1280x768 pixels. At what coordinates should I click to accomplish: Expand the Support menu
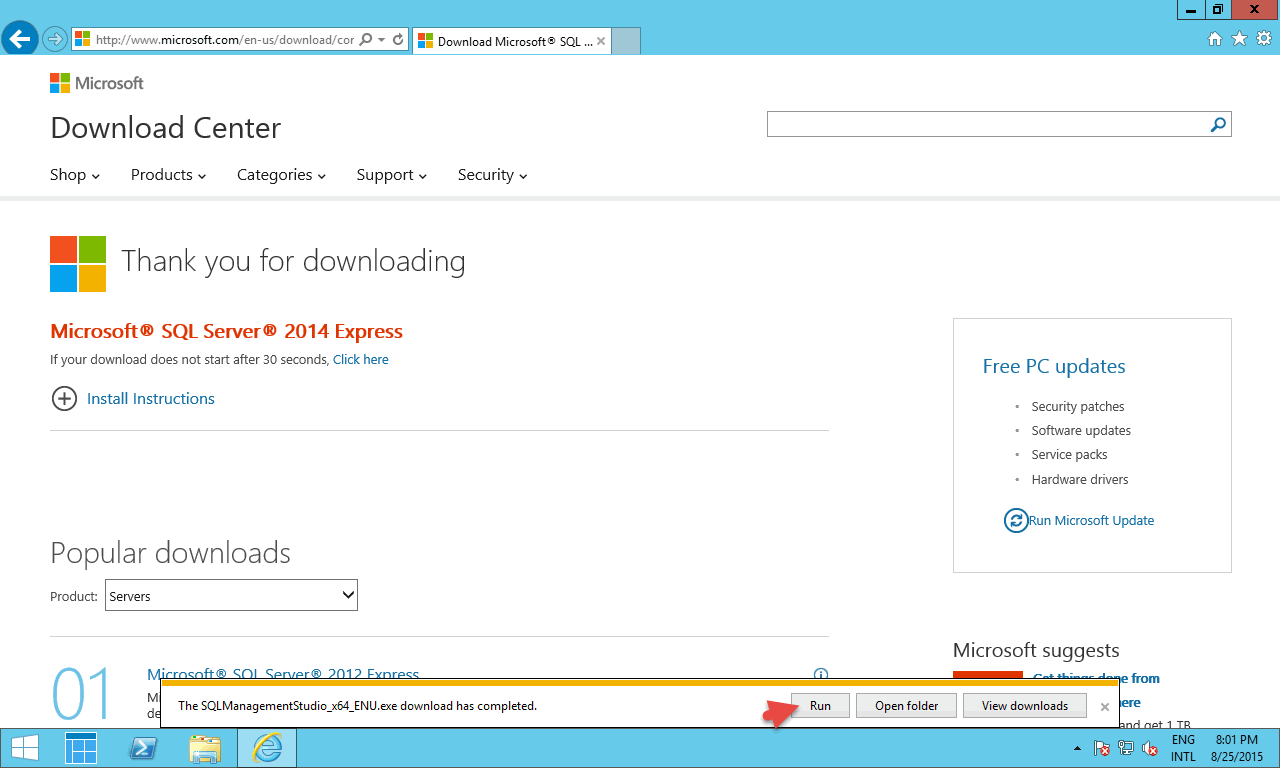coord(391,175)
